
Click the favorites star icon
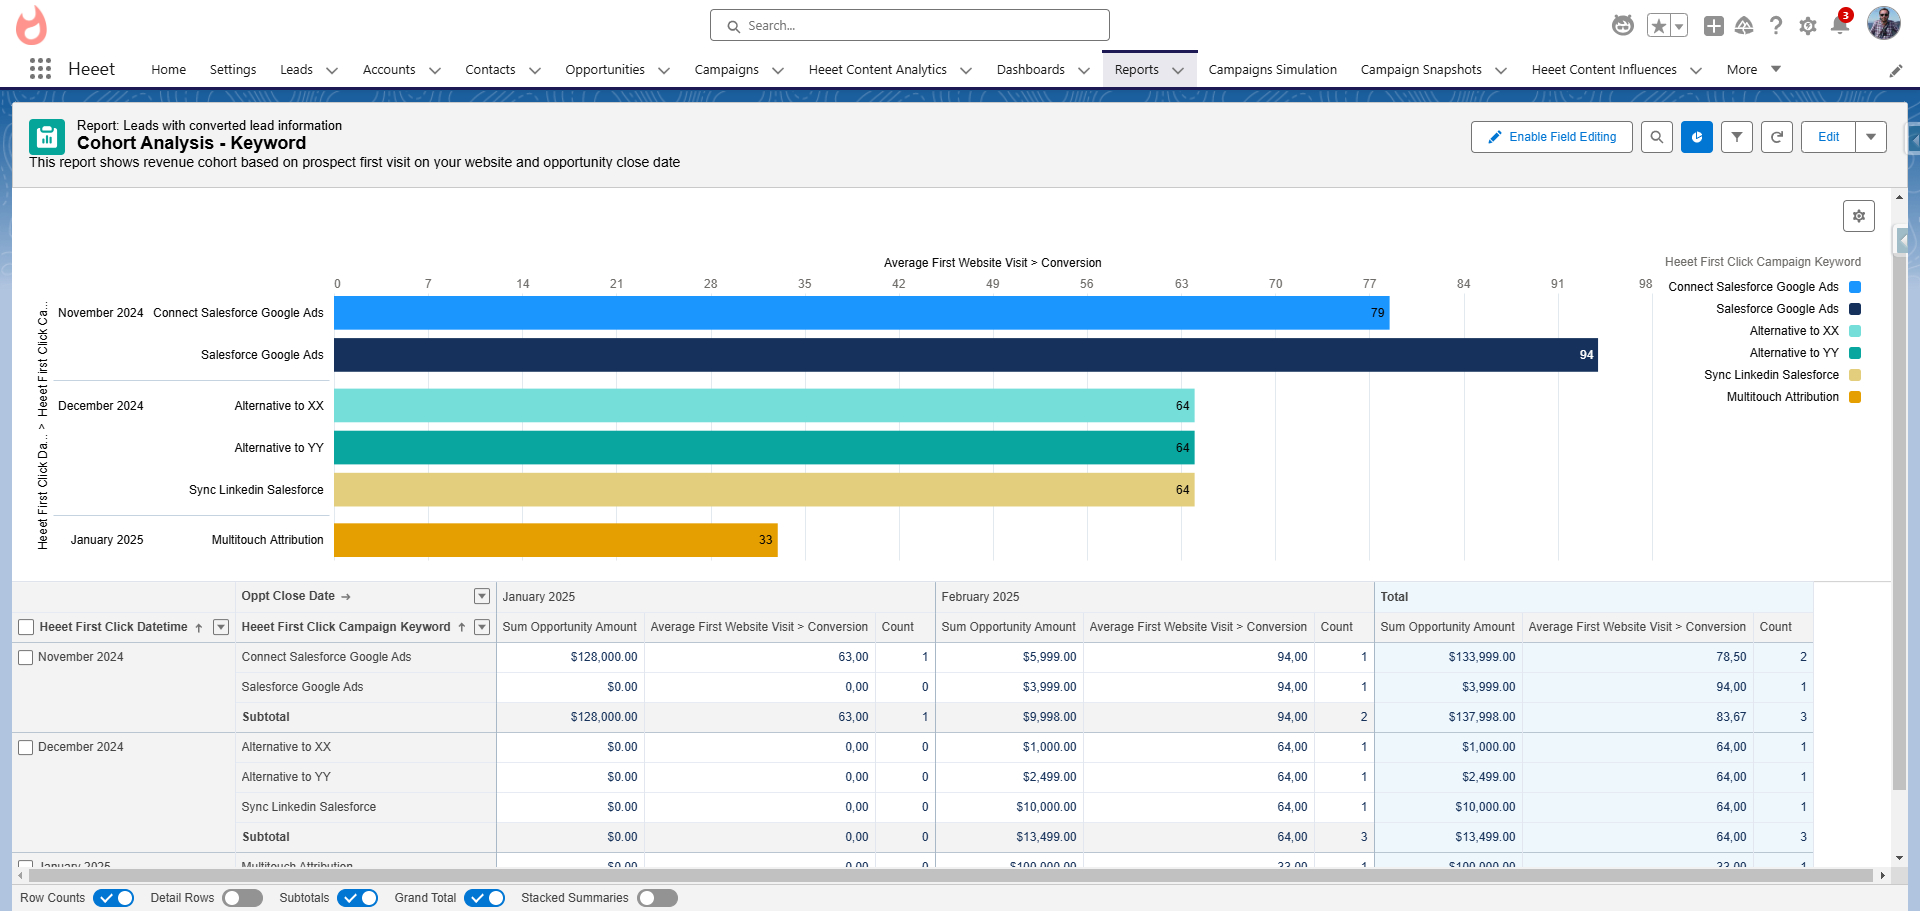(1659, 26)
